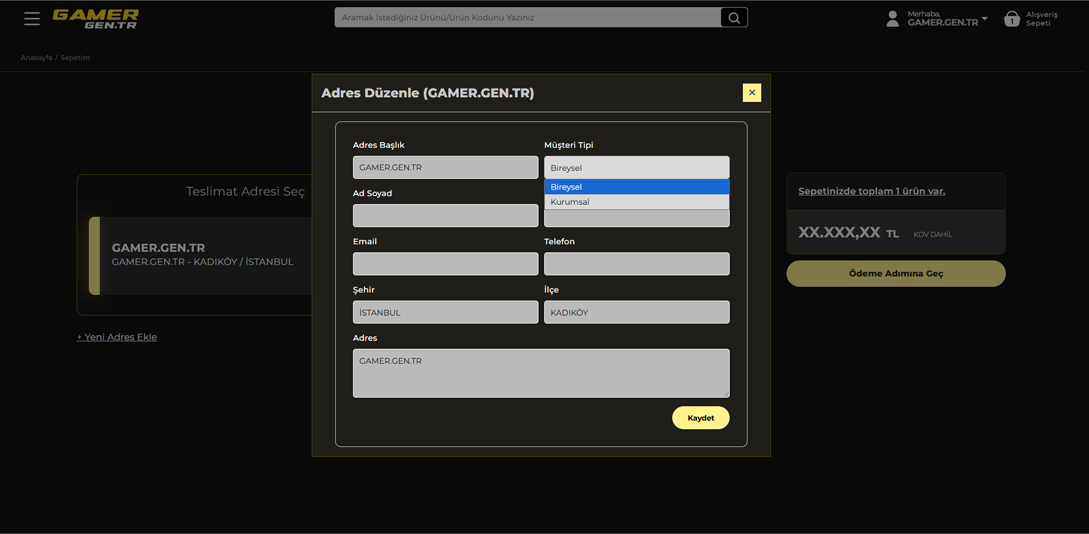The width and height of the screenshot is (1089, 534).
Task: Click the user profile icon
Action: [x=892, y=18]
